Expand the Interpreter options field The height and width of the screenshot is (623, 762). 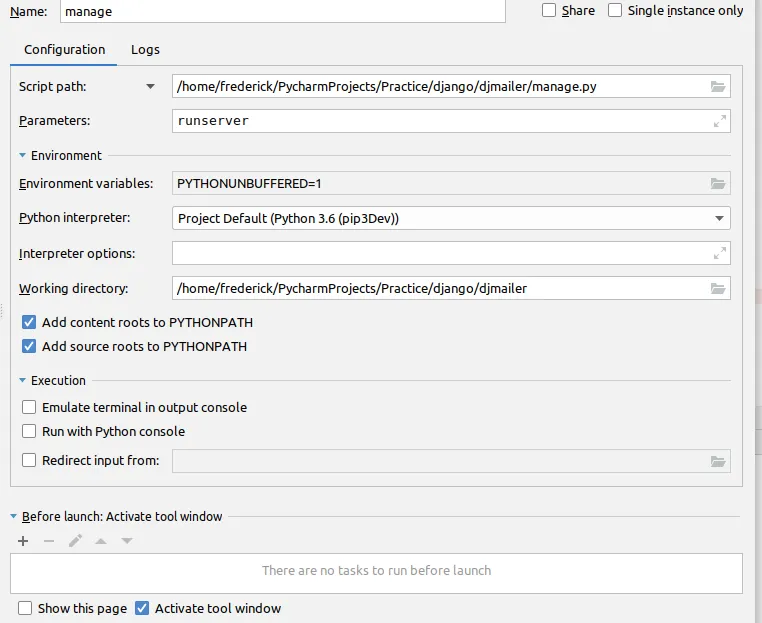click(x=719, y=253)
